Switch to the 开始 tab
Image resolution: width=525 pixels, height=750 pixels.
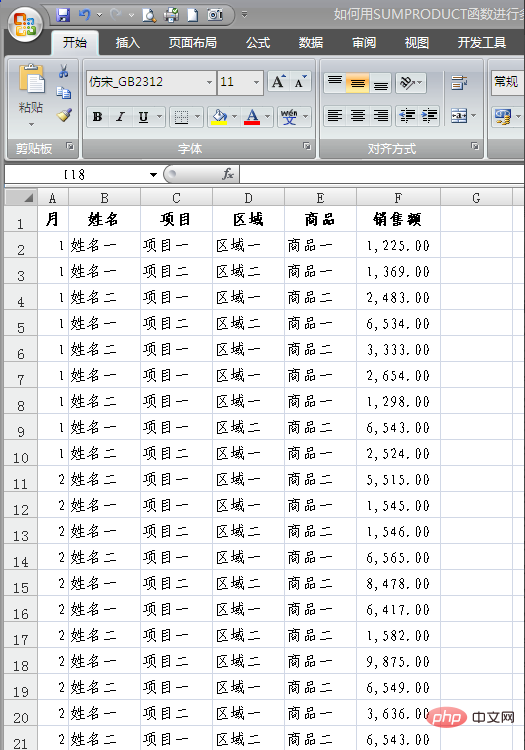[75, 43]
